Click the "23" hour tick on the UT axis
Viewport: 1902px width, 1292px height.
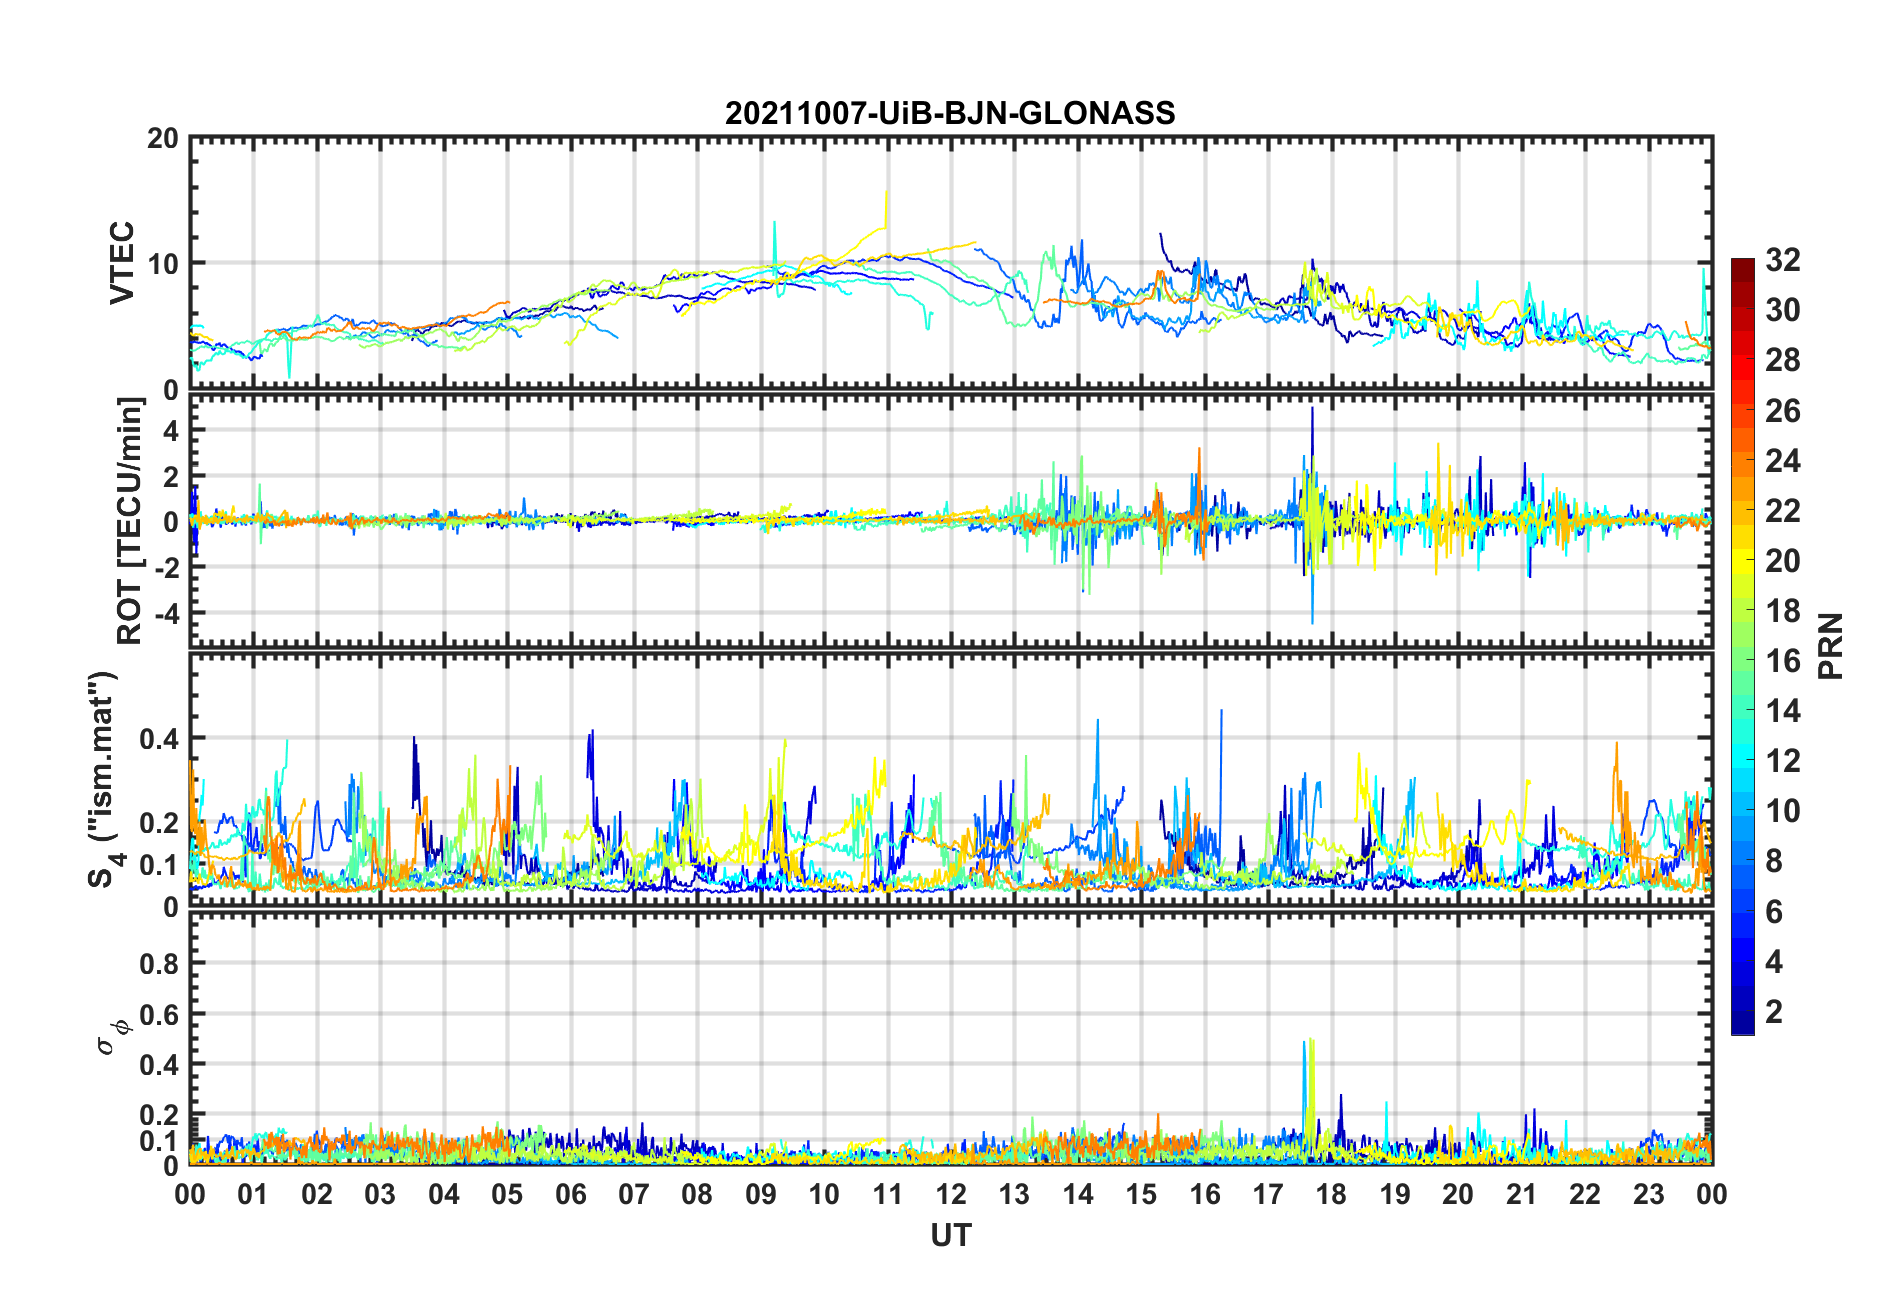(x=1648, y=1194)
